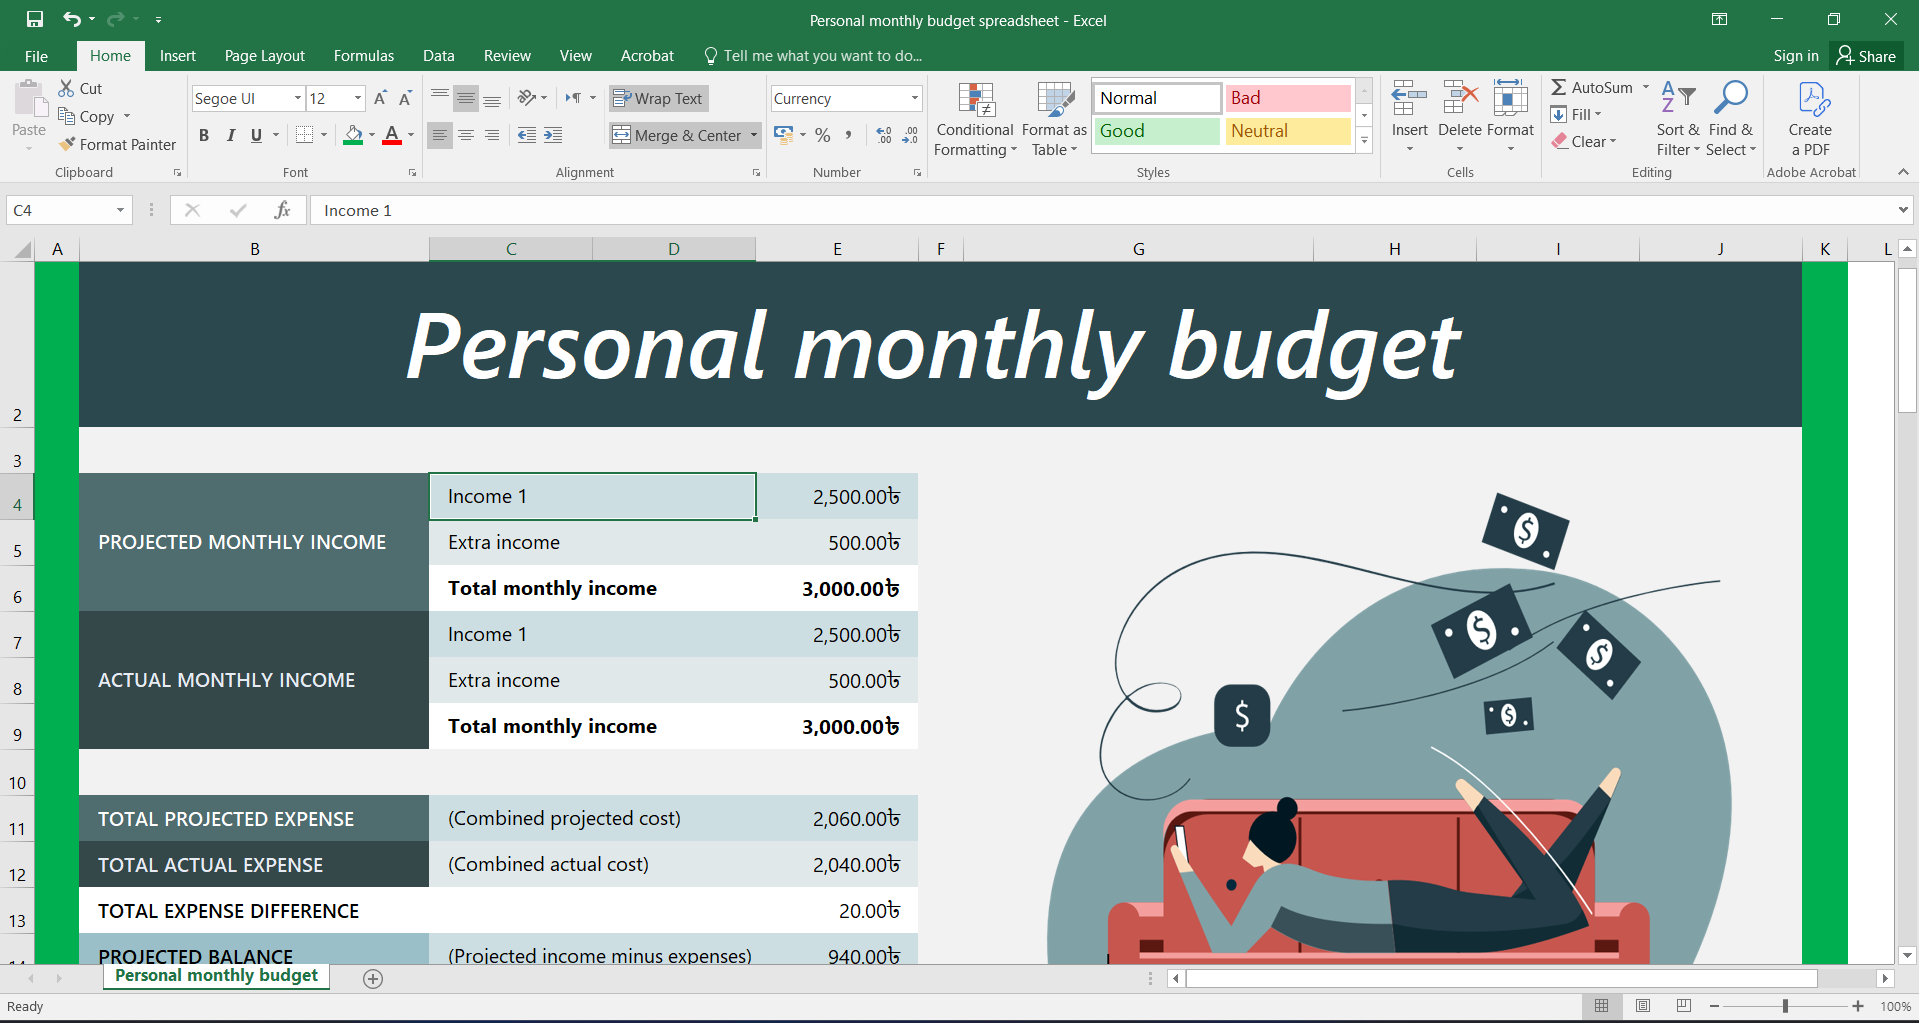Click the AutoSum sigma icon

click(1559, 88)
